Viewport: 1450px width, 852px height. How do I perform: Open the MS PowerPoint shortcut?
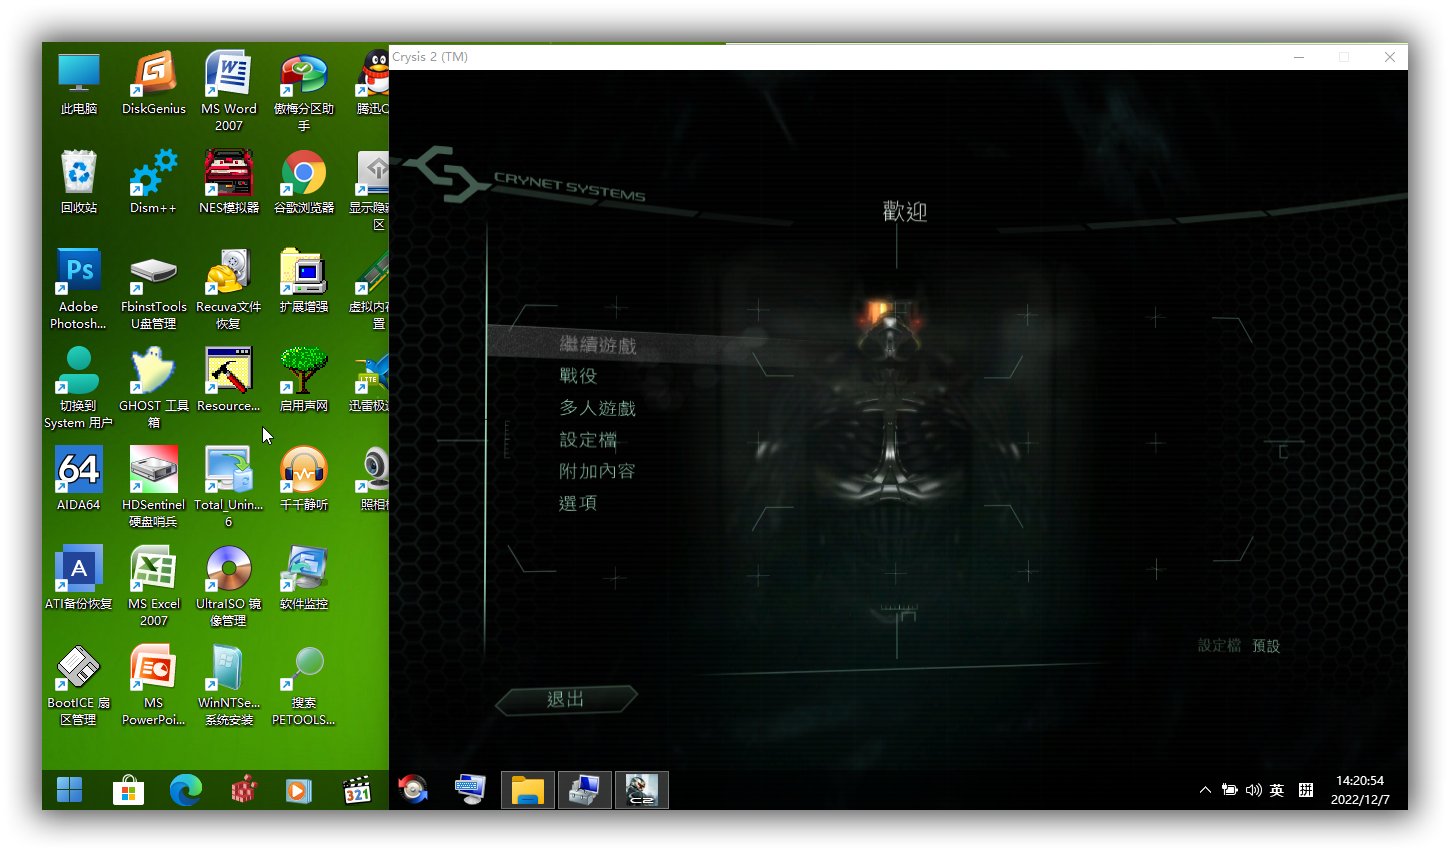pyautogui.click(x=154, y=685)
